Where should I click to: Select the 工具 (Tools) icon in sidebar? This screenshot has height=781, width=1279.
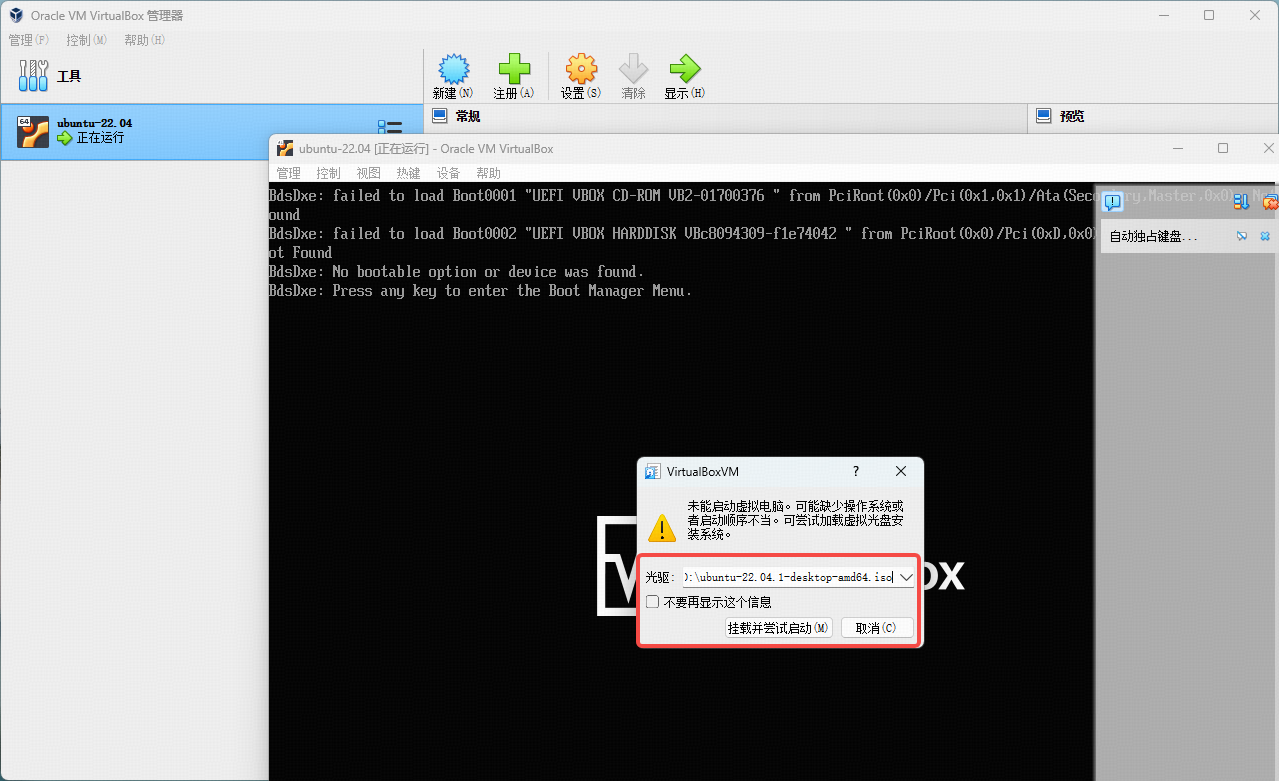(33, 75)
